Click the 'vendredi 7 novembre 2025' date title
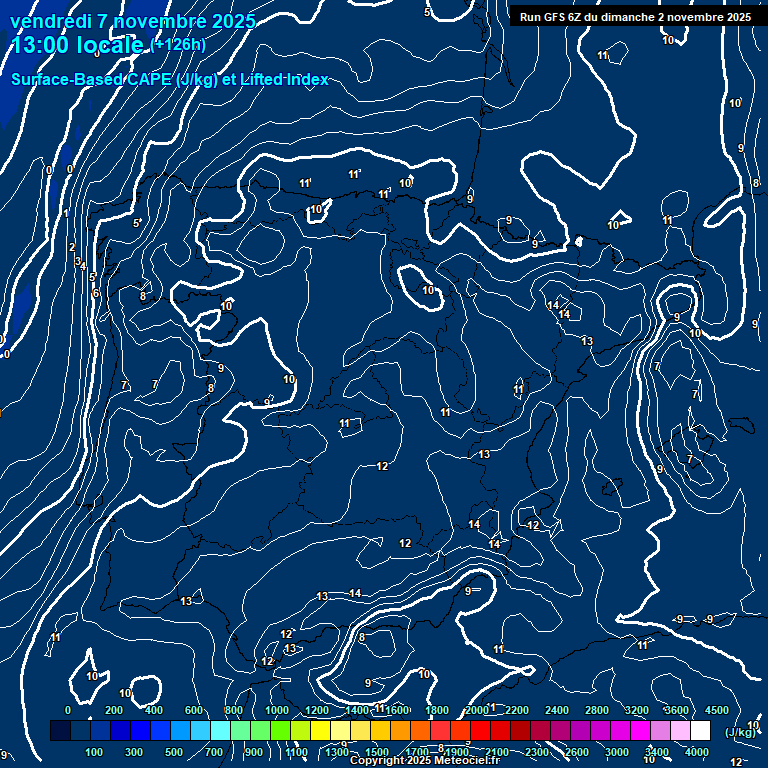The image size is (768, 768). tap(133, 21)
